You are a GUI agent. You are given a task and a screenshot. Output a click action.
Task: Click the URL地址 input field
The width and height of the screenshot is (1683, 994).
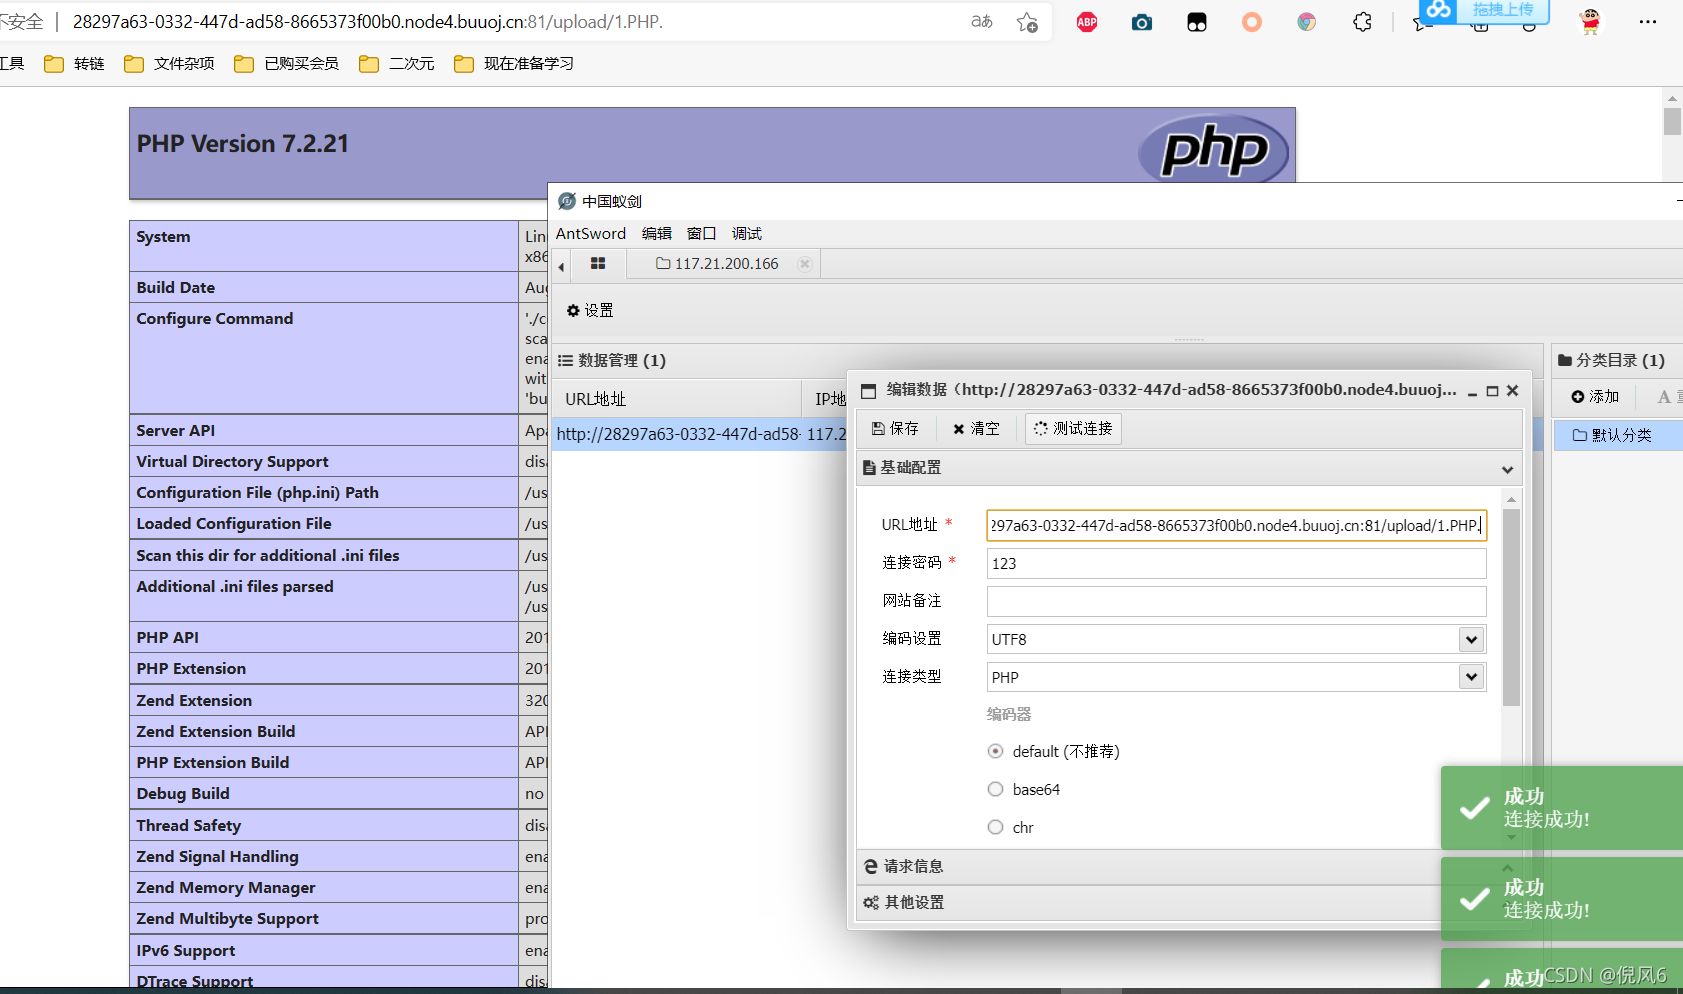pos(1236,525)
